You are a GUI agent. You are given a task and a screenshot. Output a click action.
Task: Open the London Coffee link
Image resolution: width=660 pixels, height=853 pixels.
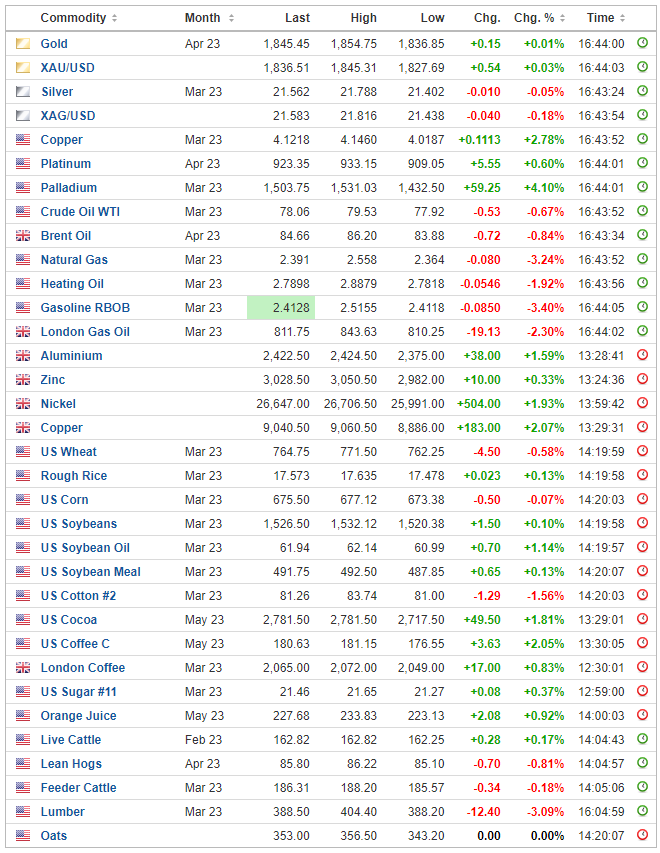pyautogui.click(x=83, y=667)
